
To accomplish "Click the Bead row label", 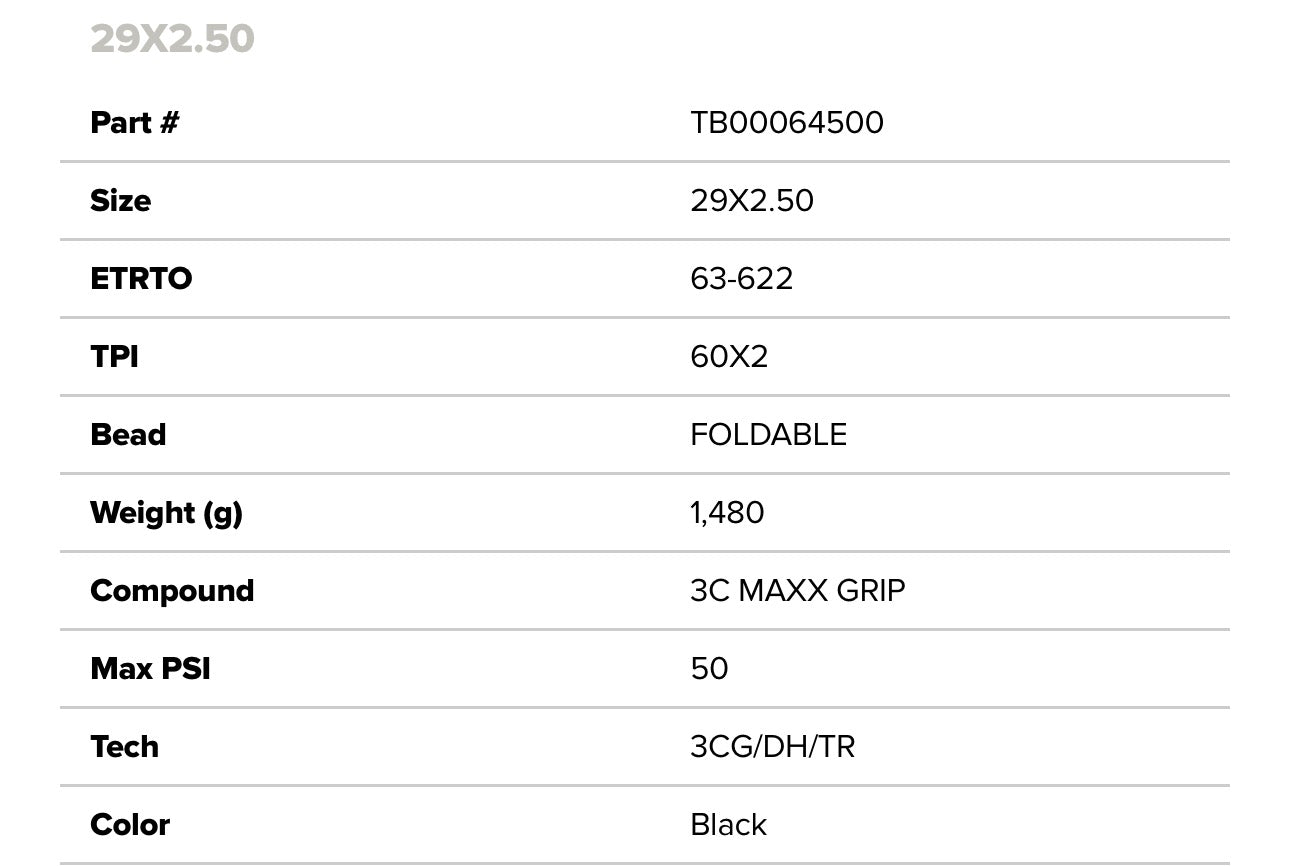I will 128,434.
